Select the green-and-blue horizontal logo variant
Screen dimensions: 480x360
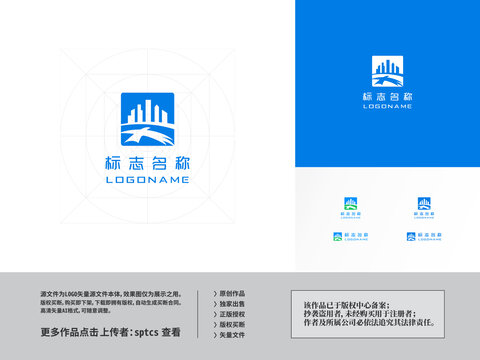click(351, 237)
